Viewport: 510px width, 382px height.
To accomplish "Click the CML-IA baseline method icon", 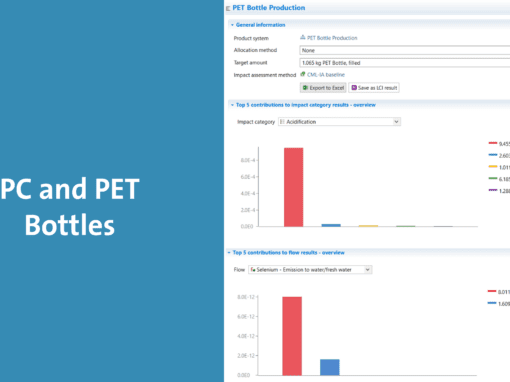I will [x=303, y=74].
